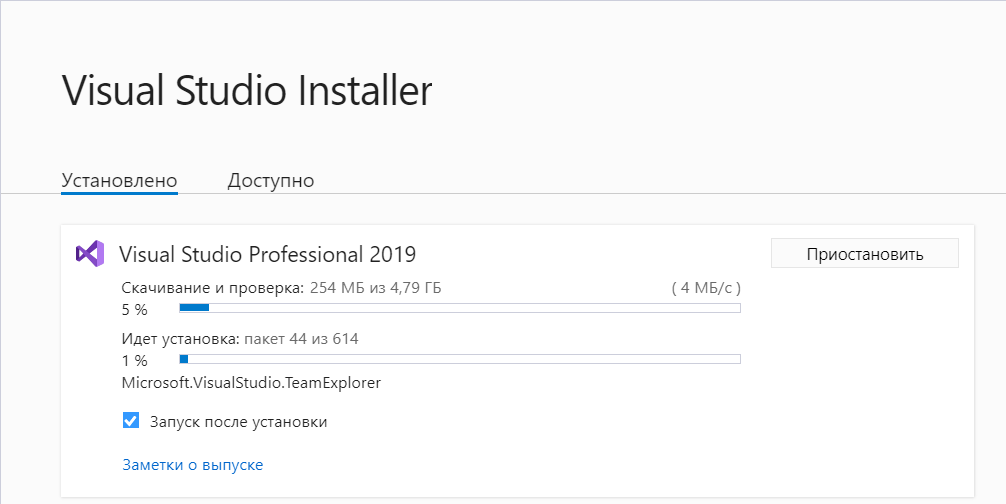Click the 5 % download percentage label
Viewport: 1006px width, 504px height.
click(x=135, y=310)
